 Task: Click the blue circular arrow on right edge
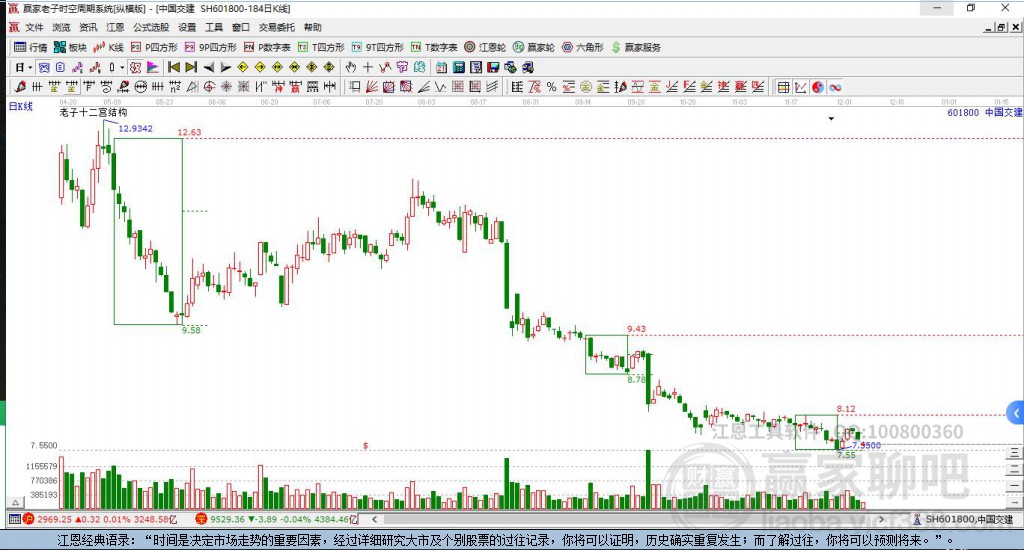[x=1015, y=412]
